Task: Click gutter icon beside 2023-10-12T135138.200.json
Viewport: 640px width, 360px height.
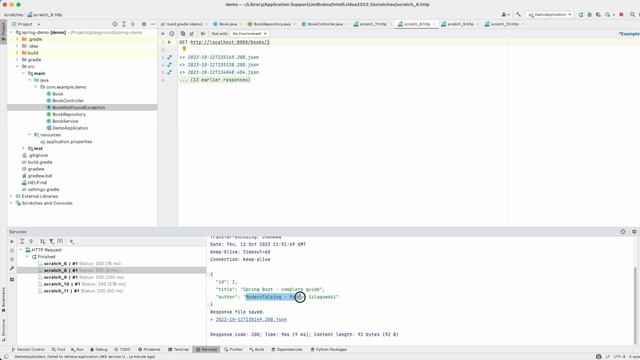Action: pyautogui.click(x=169, y=64)
